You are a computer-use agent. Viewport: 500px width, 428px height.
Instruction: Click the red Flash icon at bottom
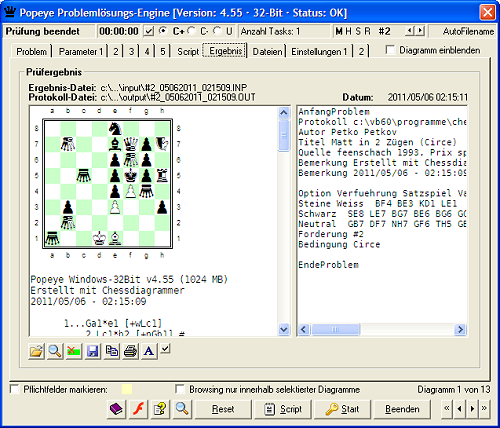pos(138,409)
